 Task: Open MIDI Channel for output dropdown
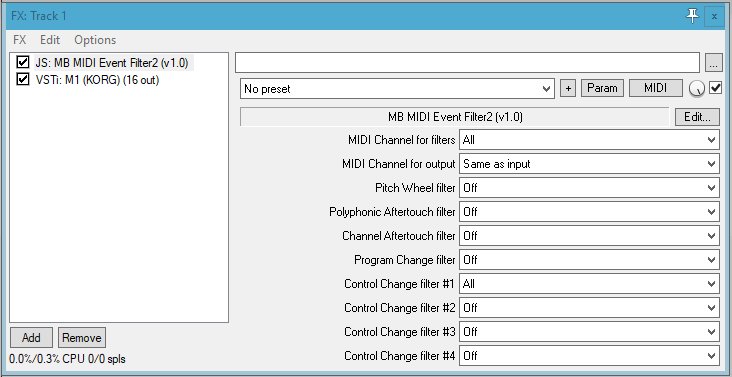(589, 164)
